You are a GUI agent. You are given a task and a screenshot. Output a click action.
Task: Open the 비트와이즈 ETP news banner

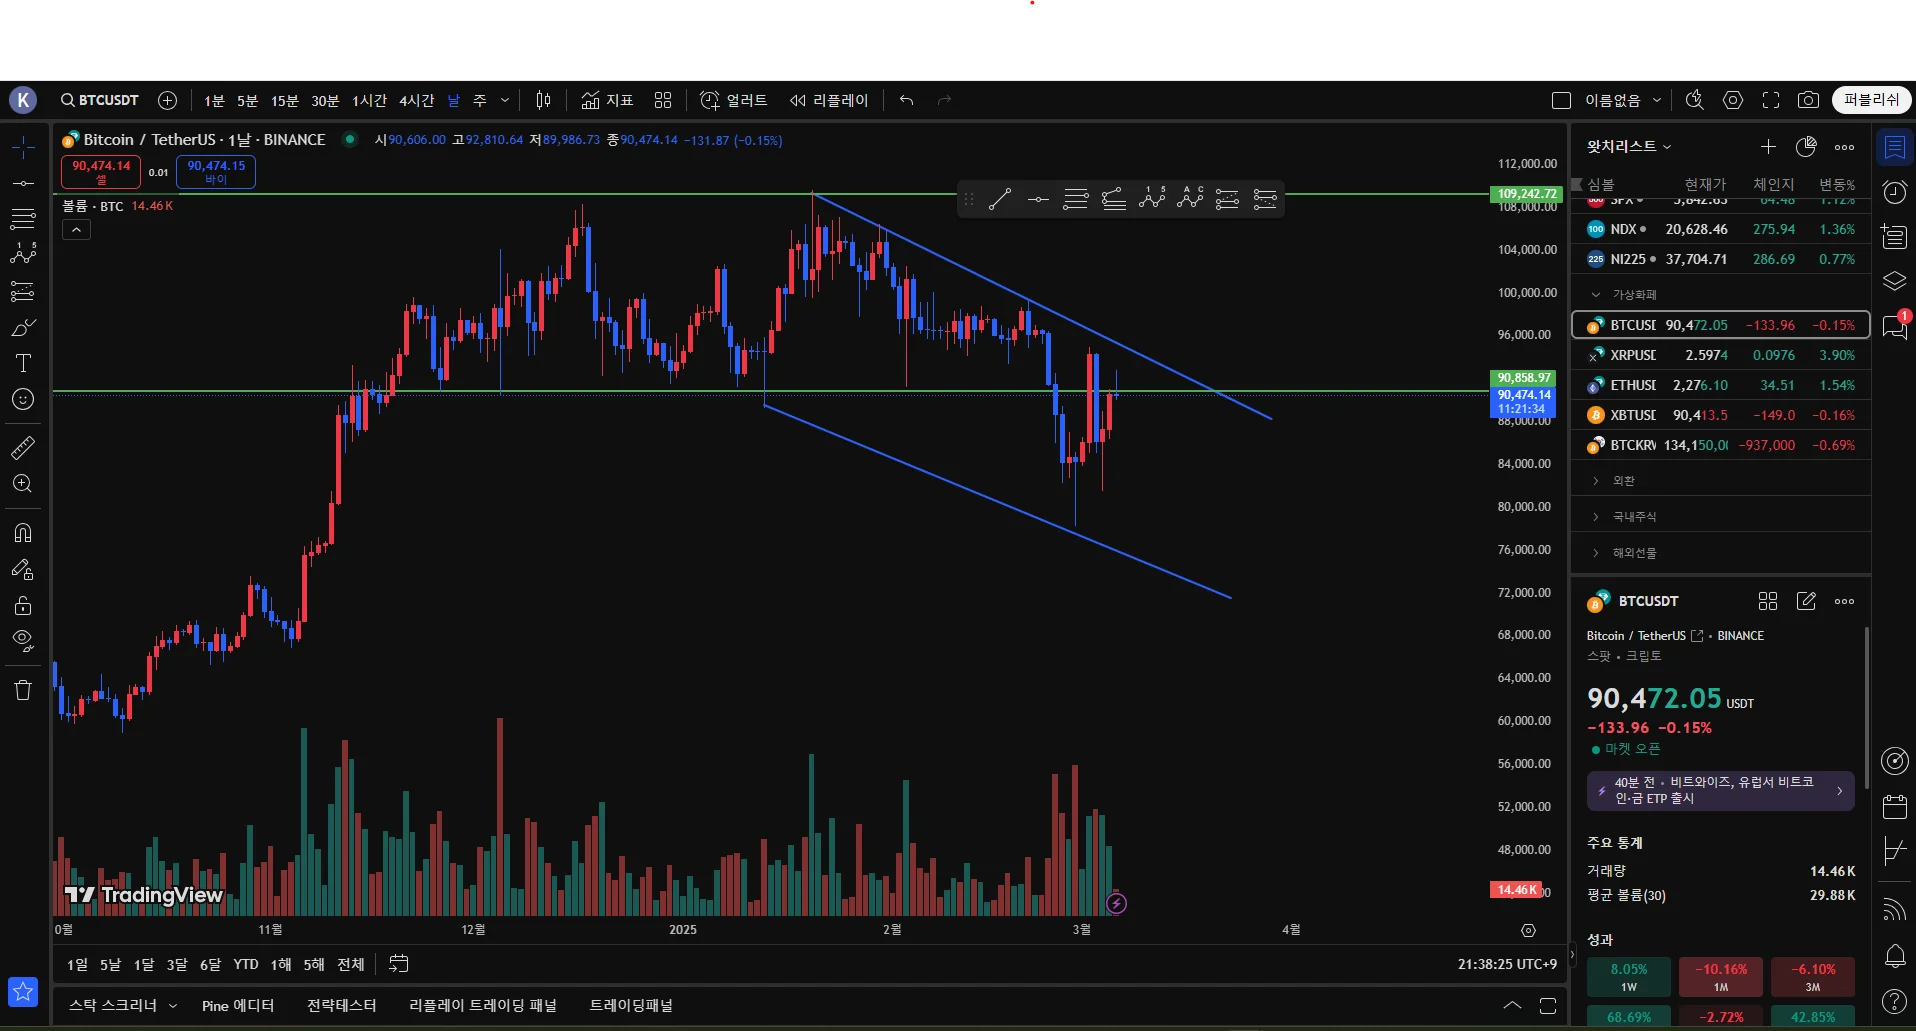pyautogui.click(x=1720, y=790)
